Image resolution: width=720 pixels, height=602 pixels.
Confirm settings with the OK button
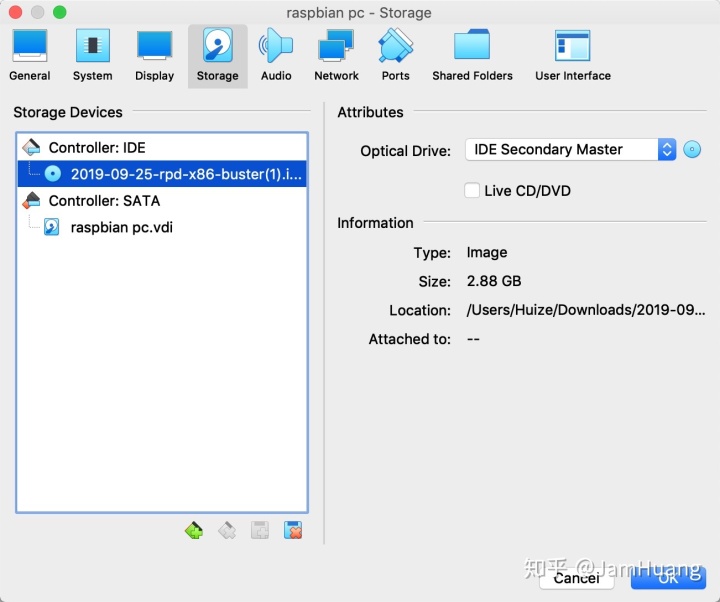(x=668, y=578)
